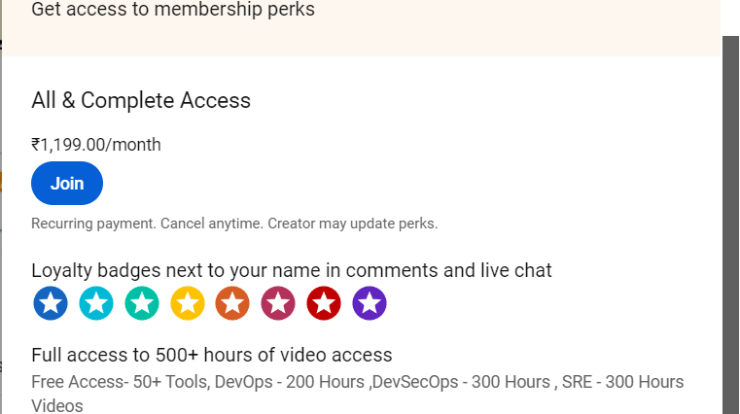Click 'Full access to 500+ hours' perk heading
The width and height of the screenshot is (740, 414).
[211, 355]
